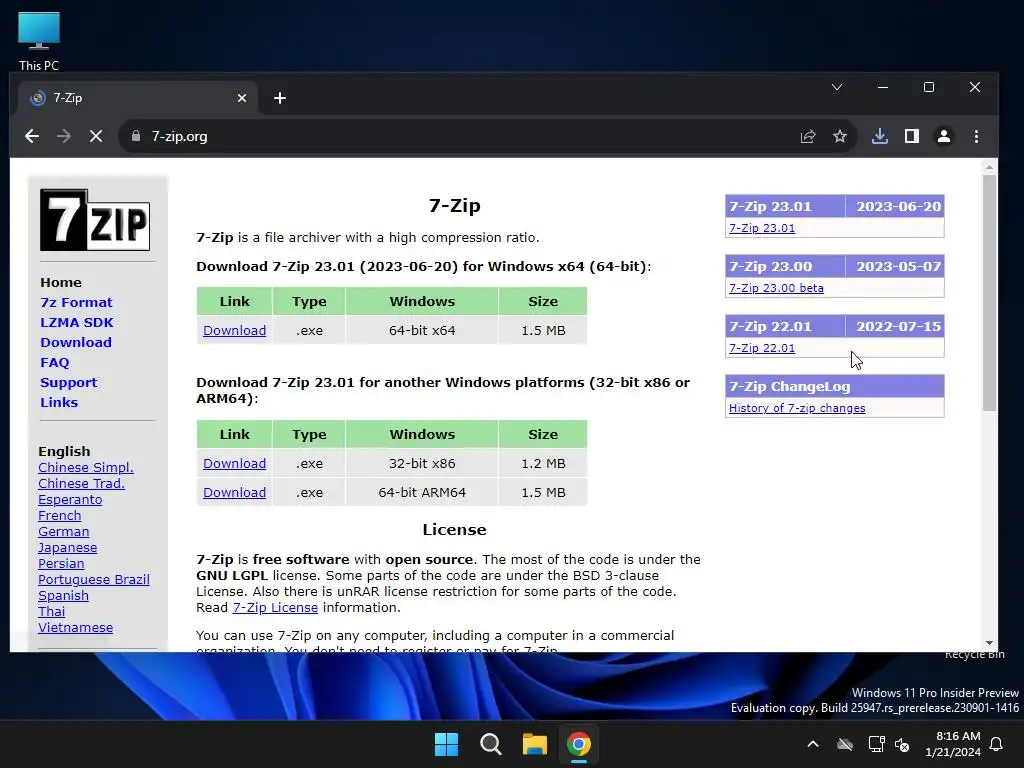
Task: Open the notification bell
Action: coord(997,744)
